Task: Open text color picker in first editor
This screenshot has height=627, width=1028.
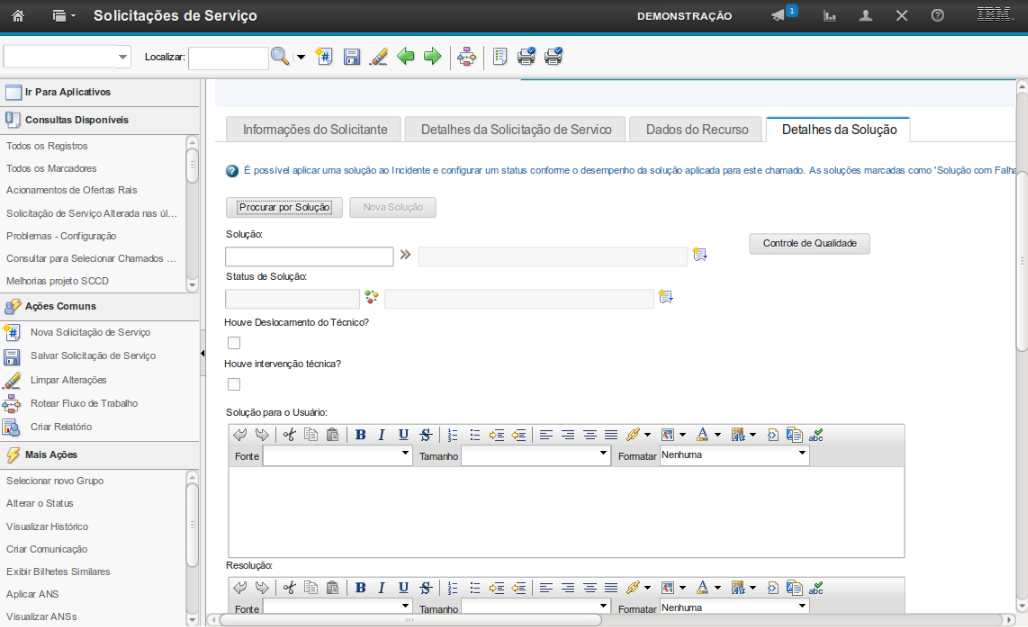Action: (x=708, y=435)
